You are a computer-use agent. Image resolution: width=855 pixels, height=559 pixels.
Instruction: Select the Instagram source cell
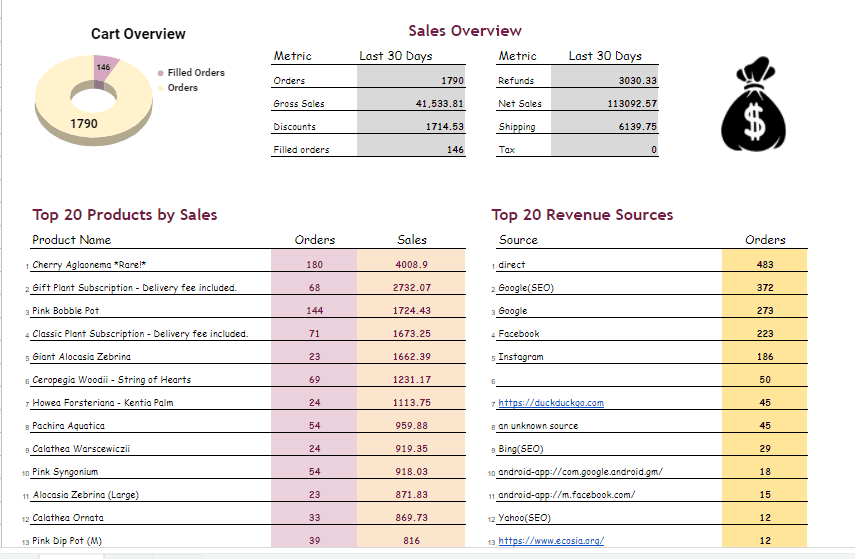[x=521, y=357]
